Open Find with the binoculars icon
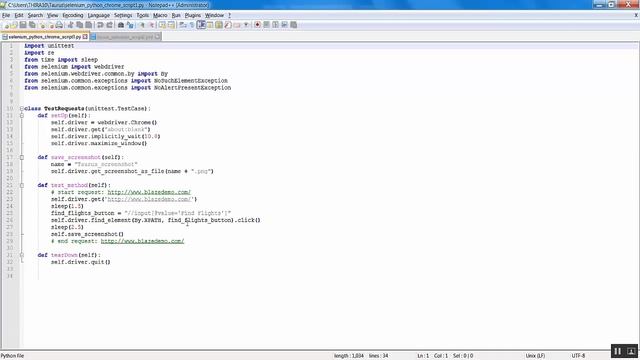 (121, 25)
